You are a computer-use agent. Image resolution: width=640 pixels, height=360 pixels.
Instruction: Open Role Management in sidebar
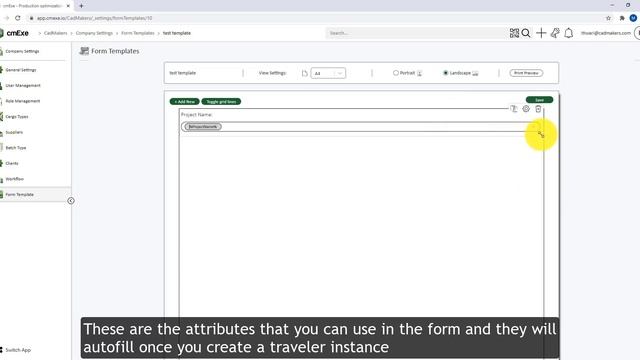[x=23, y=101]
